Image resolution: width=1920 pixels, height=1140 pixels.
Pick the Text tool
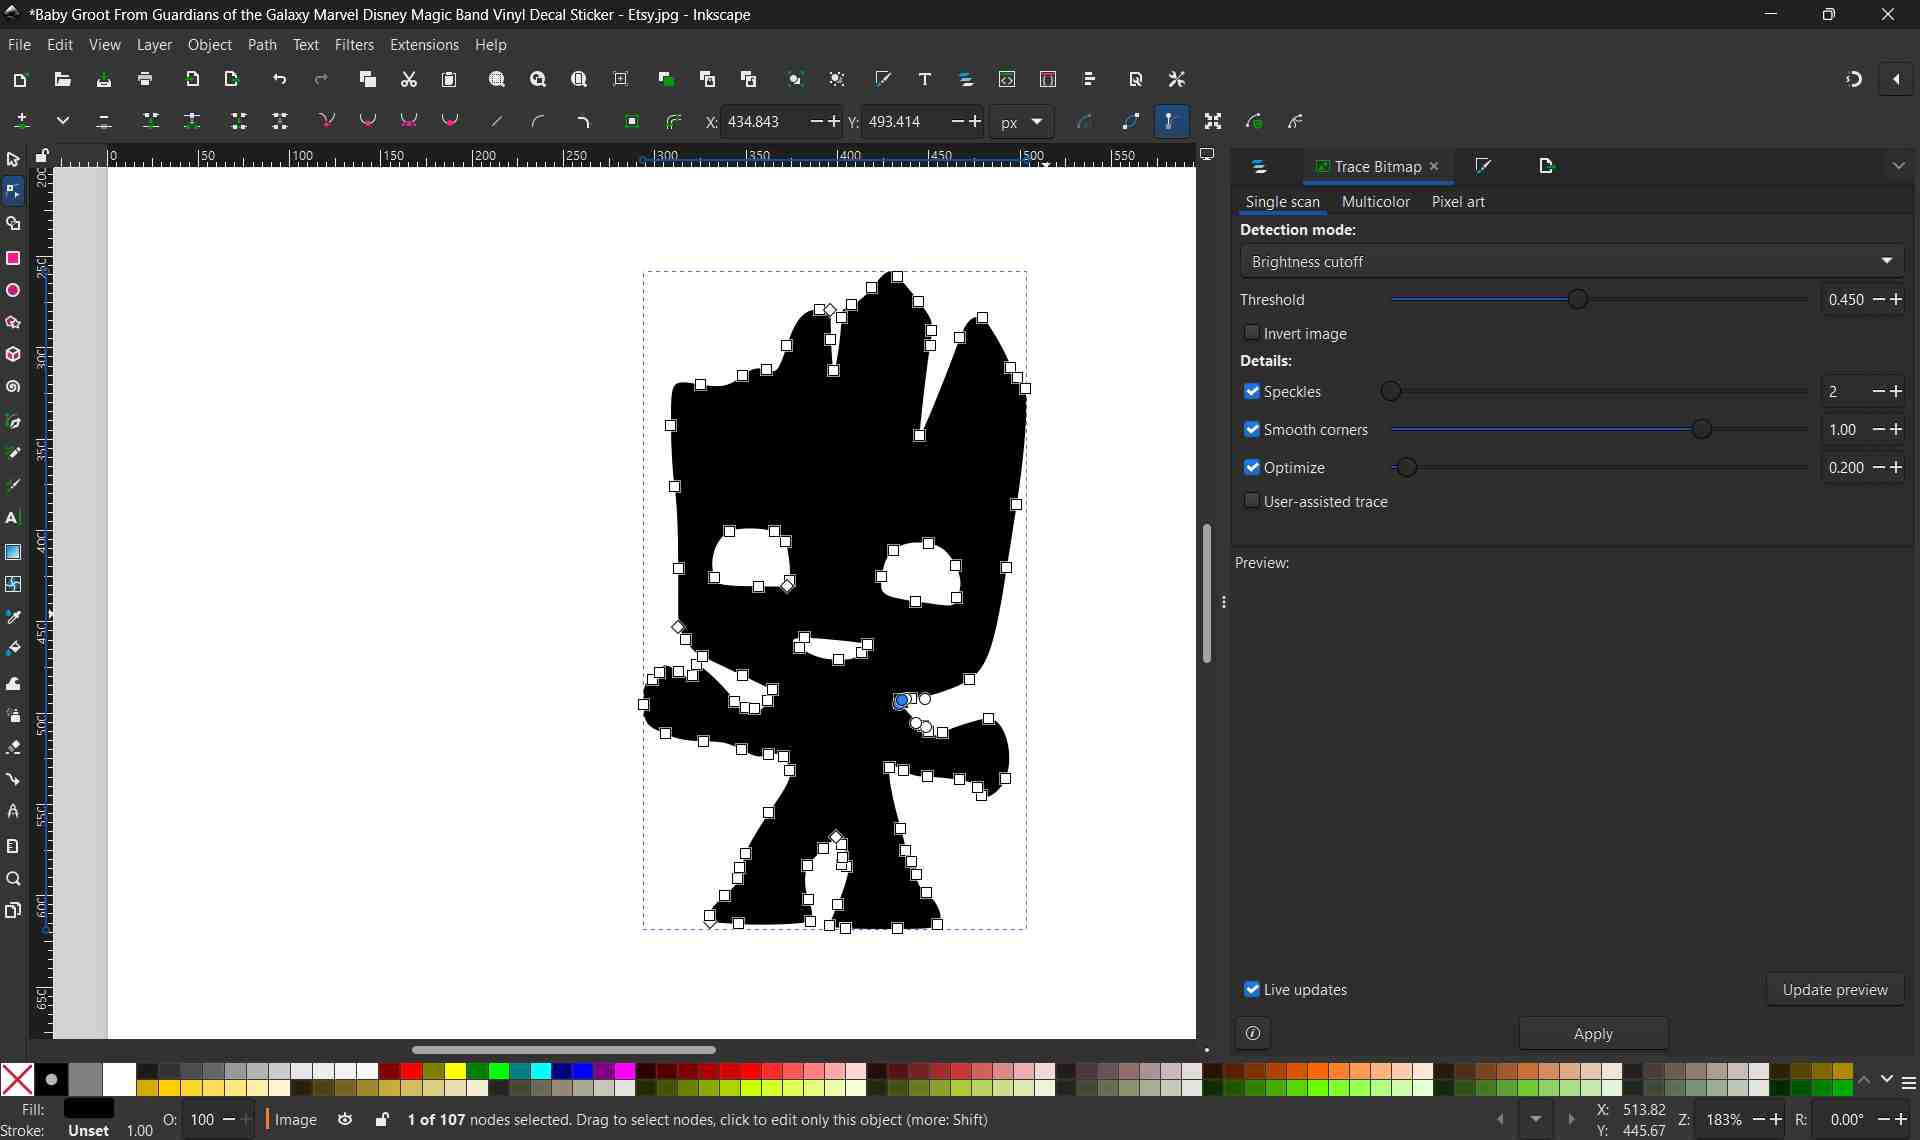pos(13,518)
